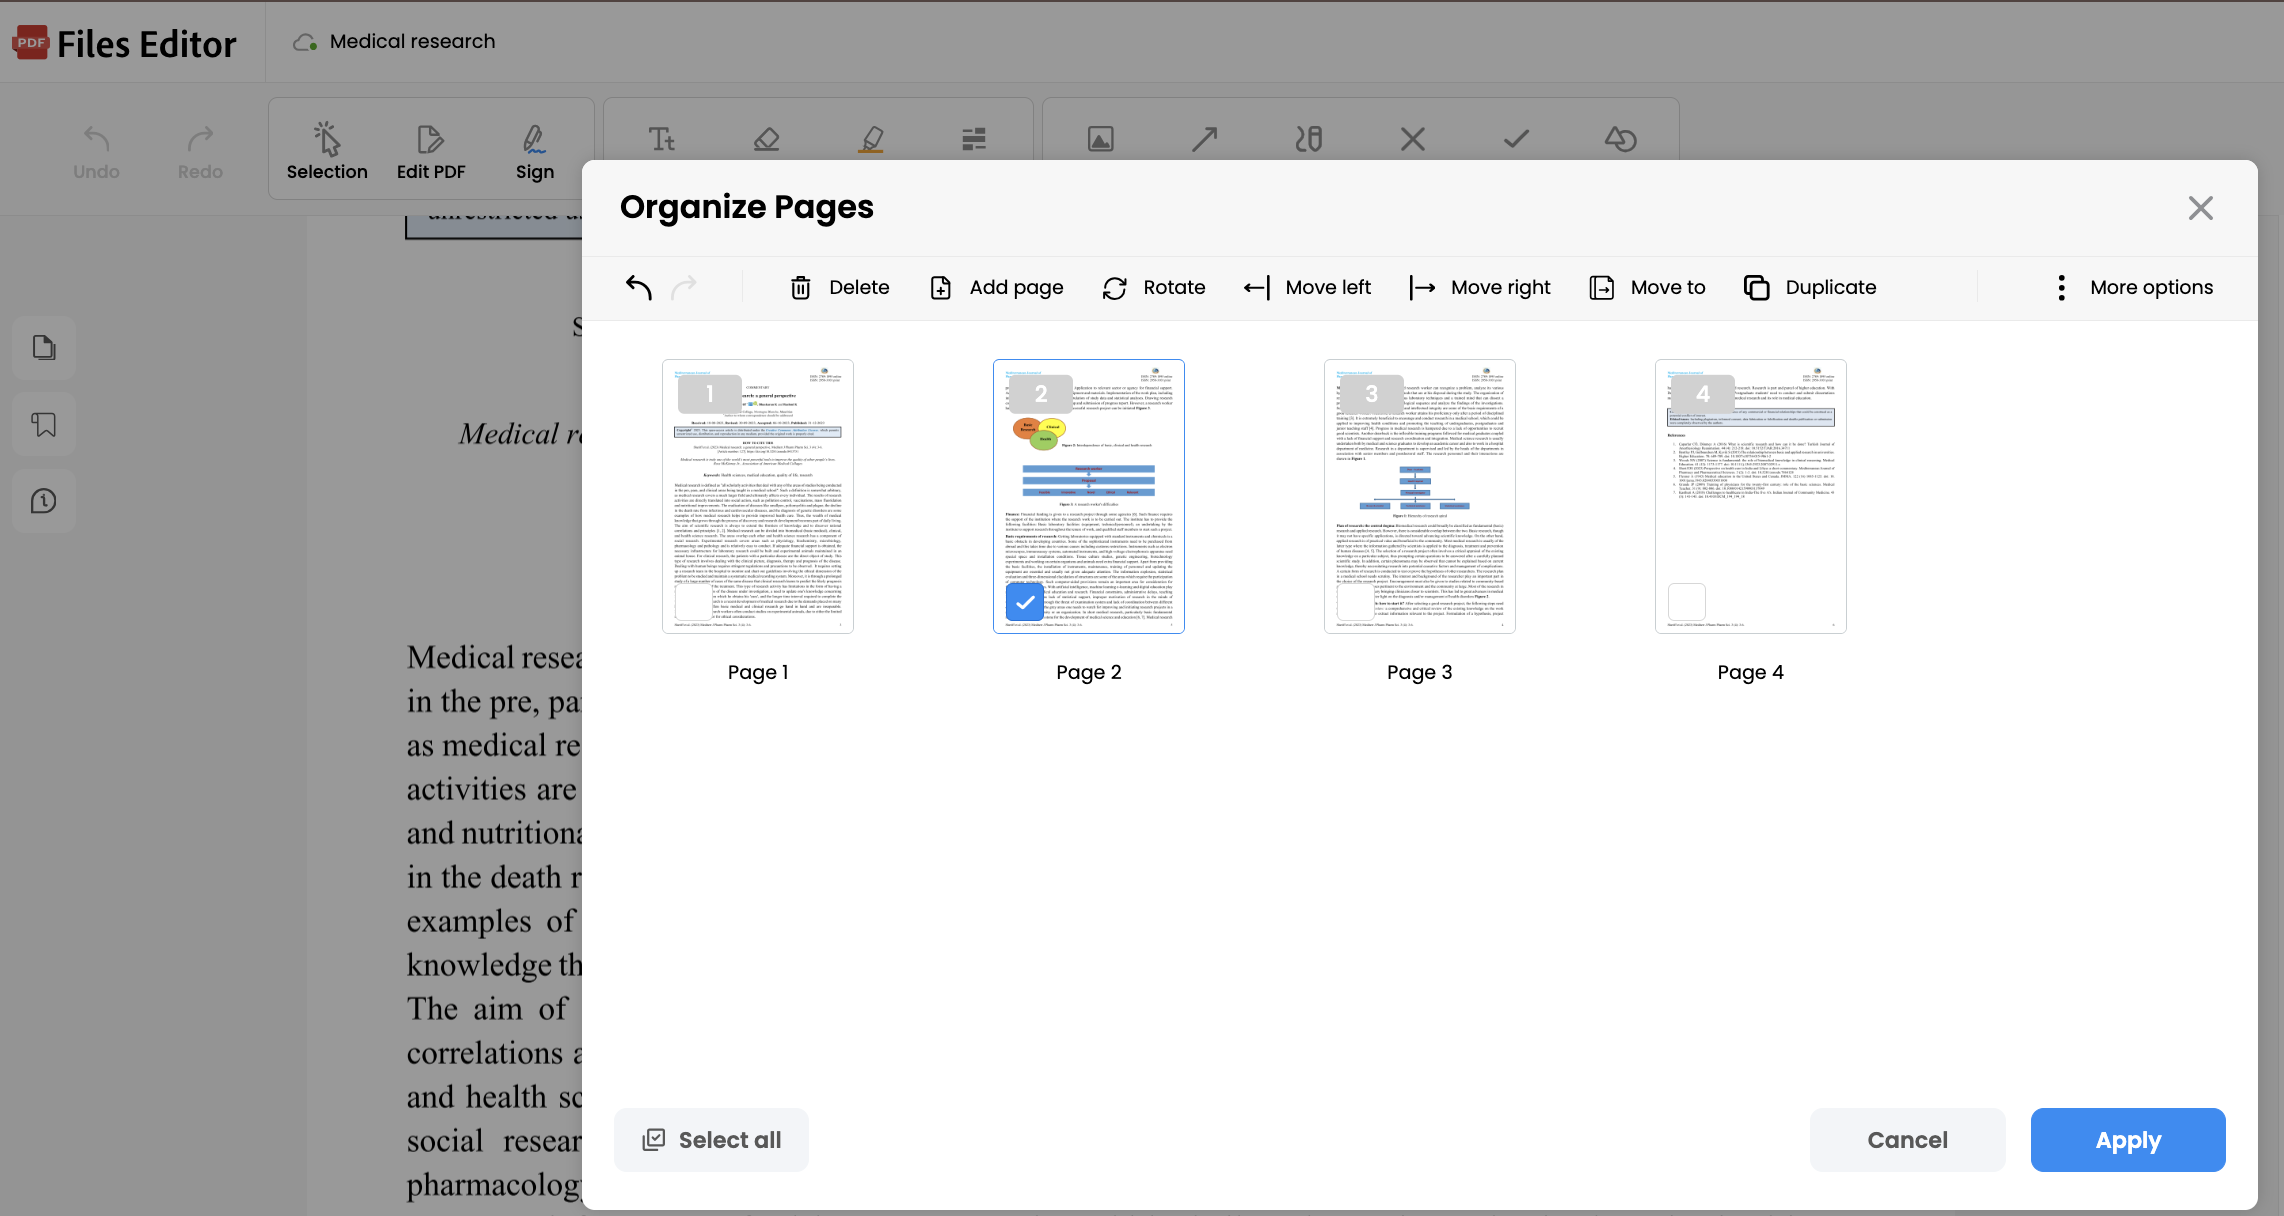The image size is (2284, 1216).
Task: Click the Page 1 label
Action: coord(758,673)
